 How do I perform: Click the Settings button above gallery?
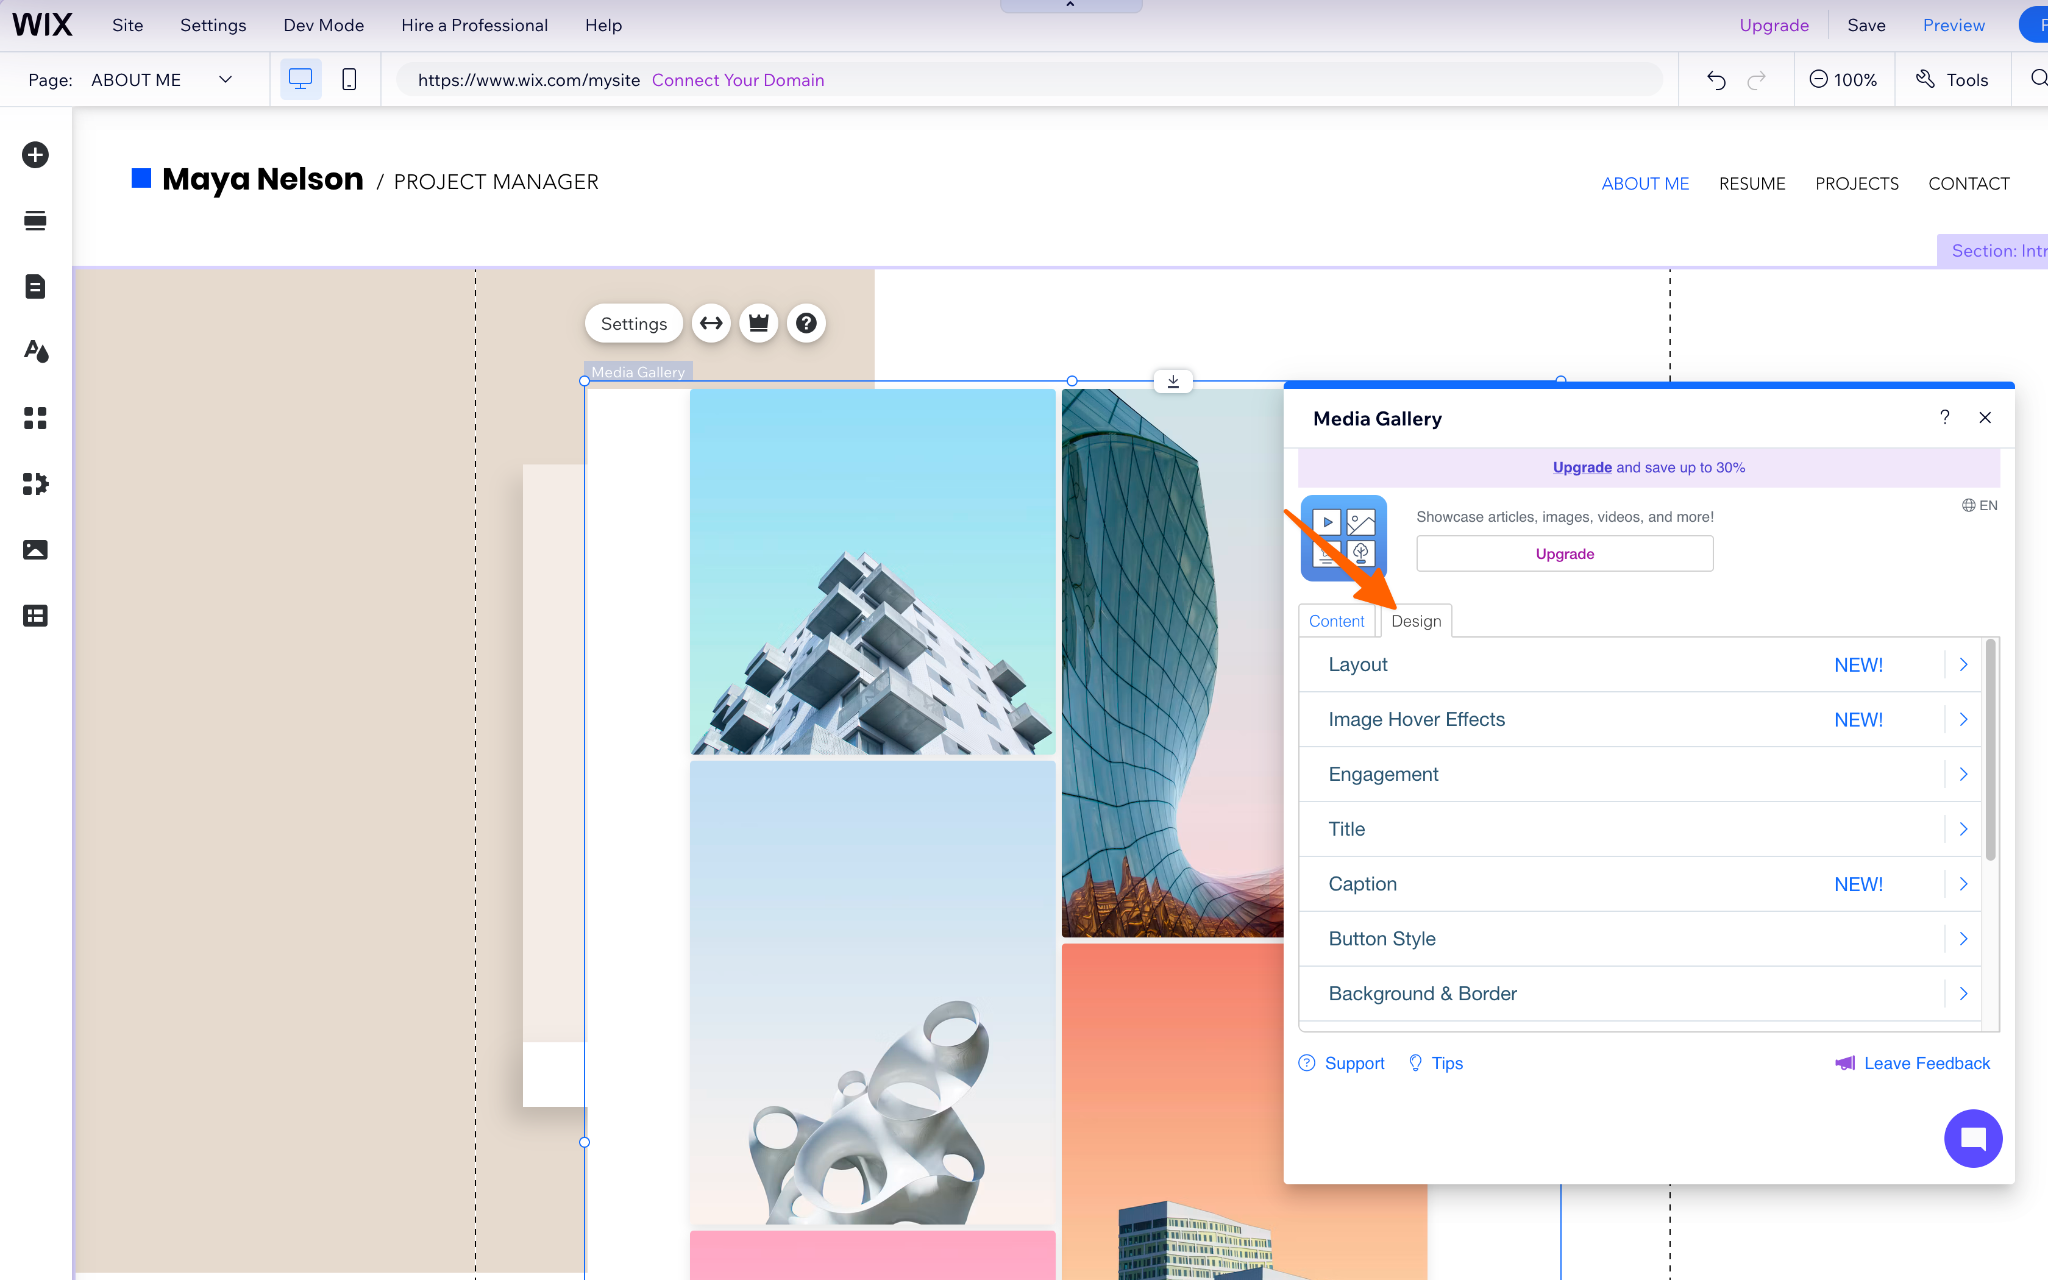tap(634, 323)
